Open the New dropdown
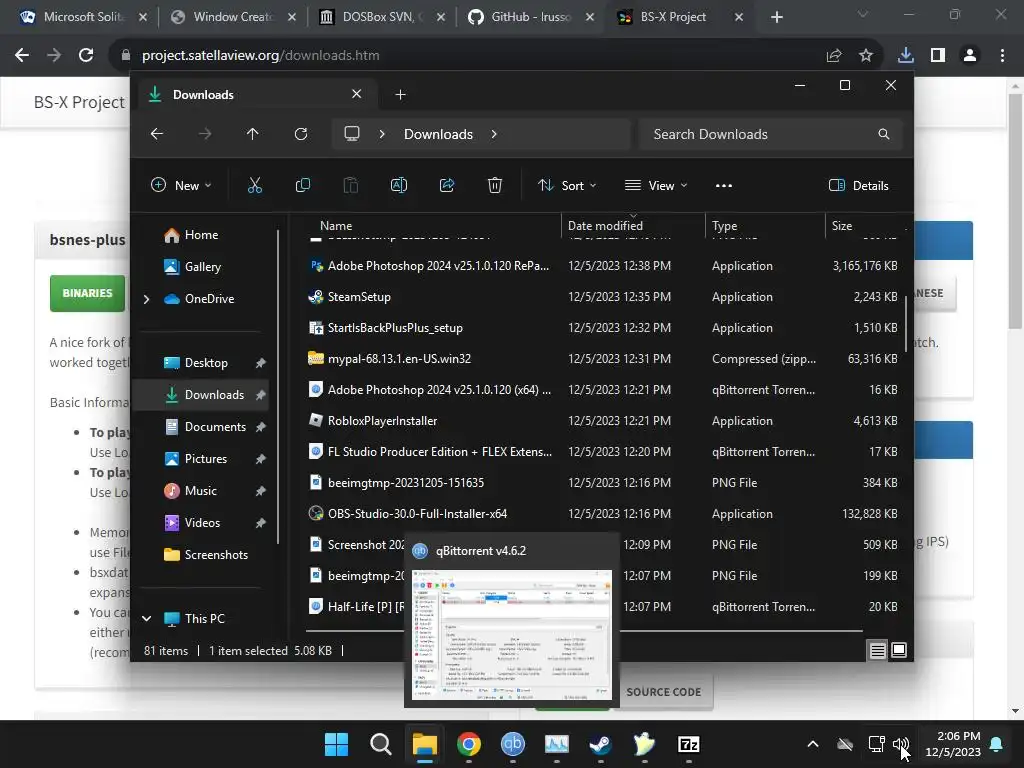Viewport: 1024px width, 768px height. [181, 185]
